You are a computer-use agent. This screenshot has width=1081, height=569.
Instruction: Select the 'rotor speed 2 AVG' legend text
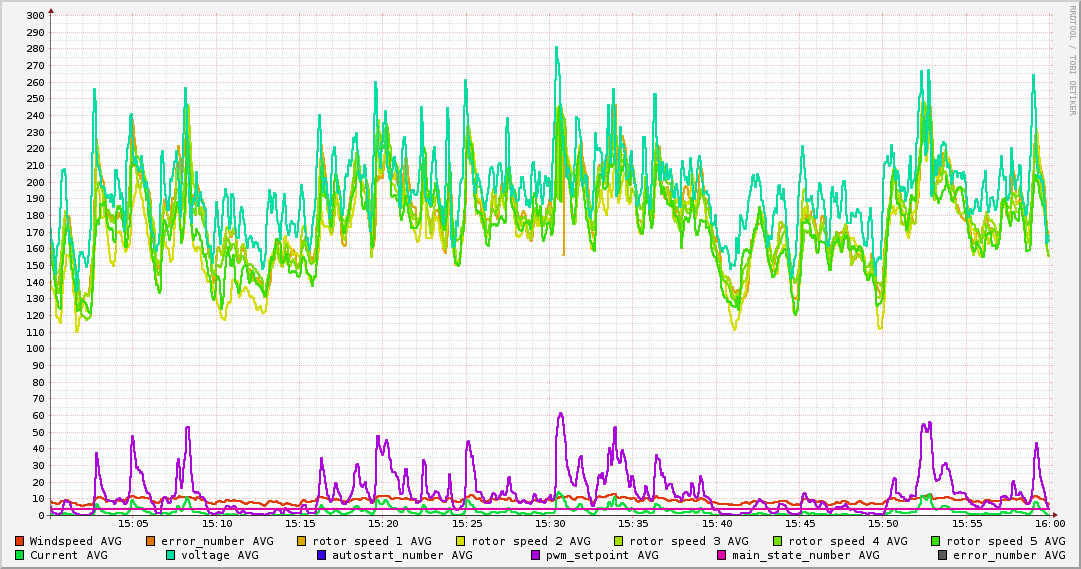531,541
